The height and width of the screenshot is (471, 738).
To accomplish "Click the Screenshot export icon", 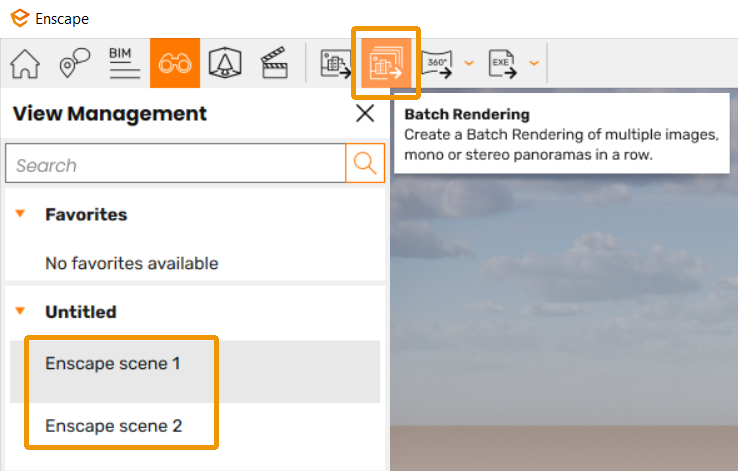I will (x=334, y=64).
